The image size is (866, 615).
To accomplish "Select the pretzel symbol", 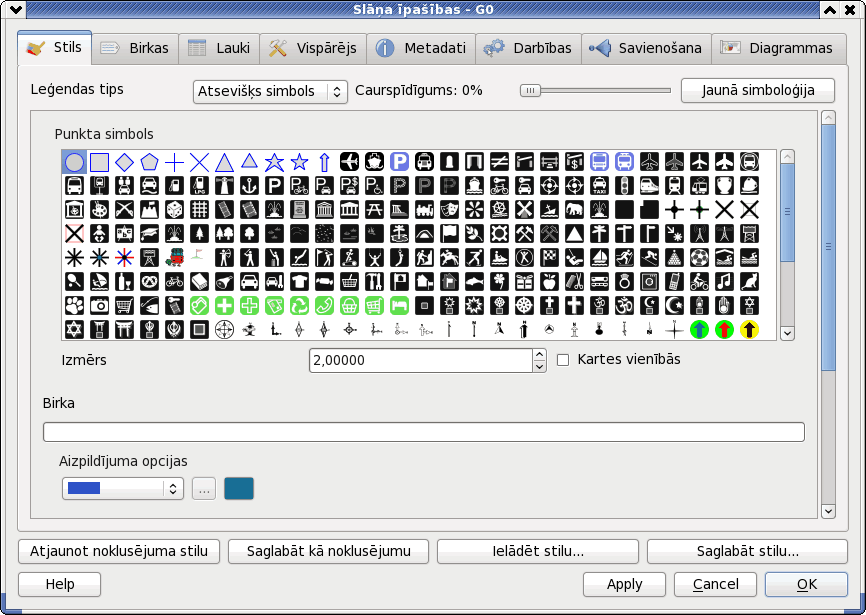I will 150,282.
